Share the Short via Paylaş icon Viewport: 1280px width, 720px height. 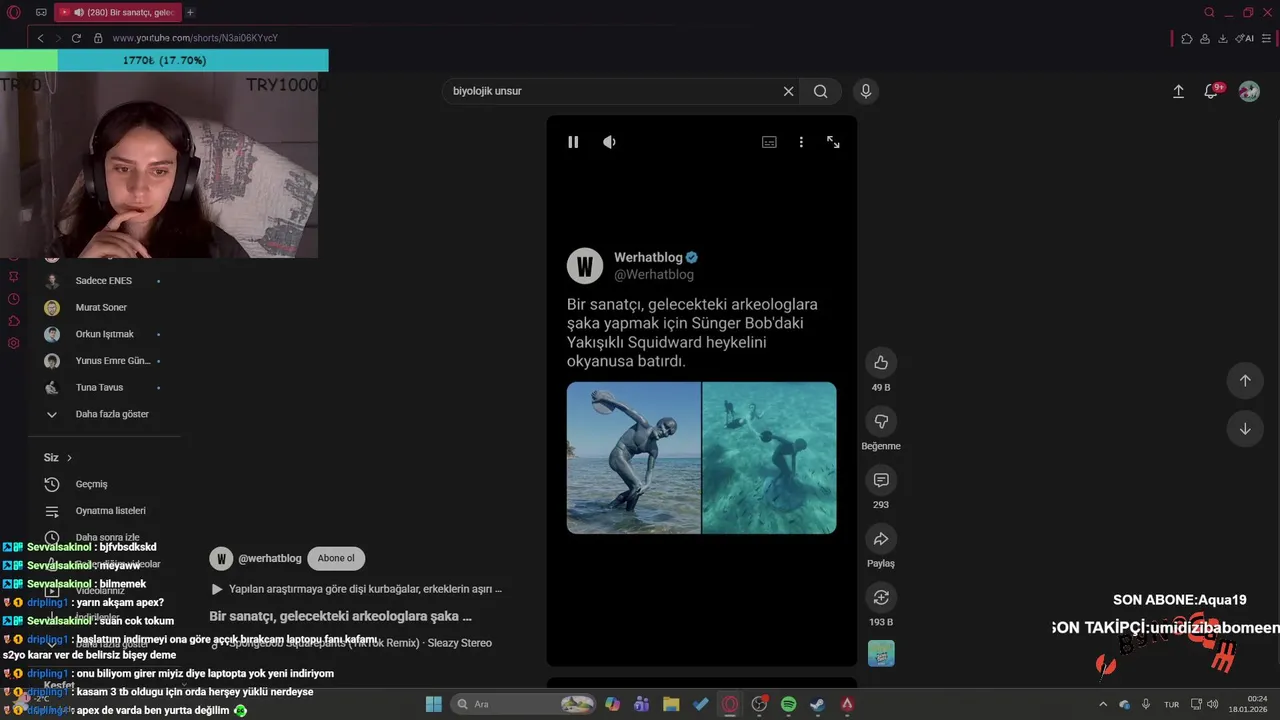point(881,539)
